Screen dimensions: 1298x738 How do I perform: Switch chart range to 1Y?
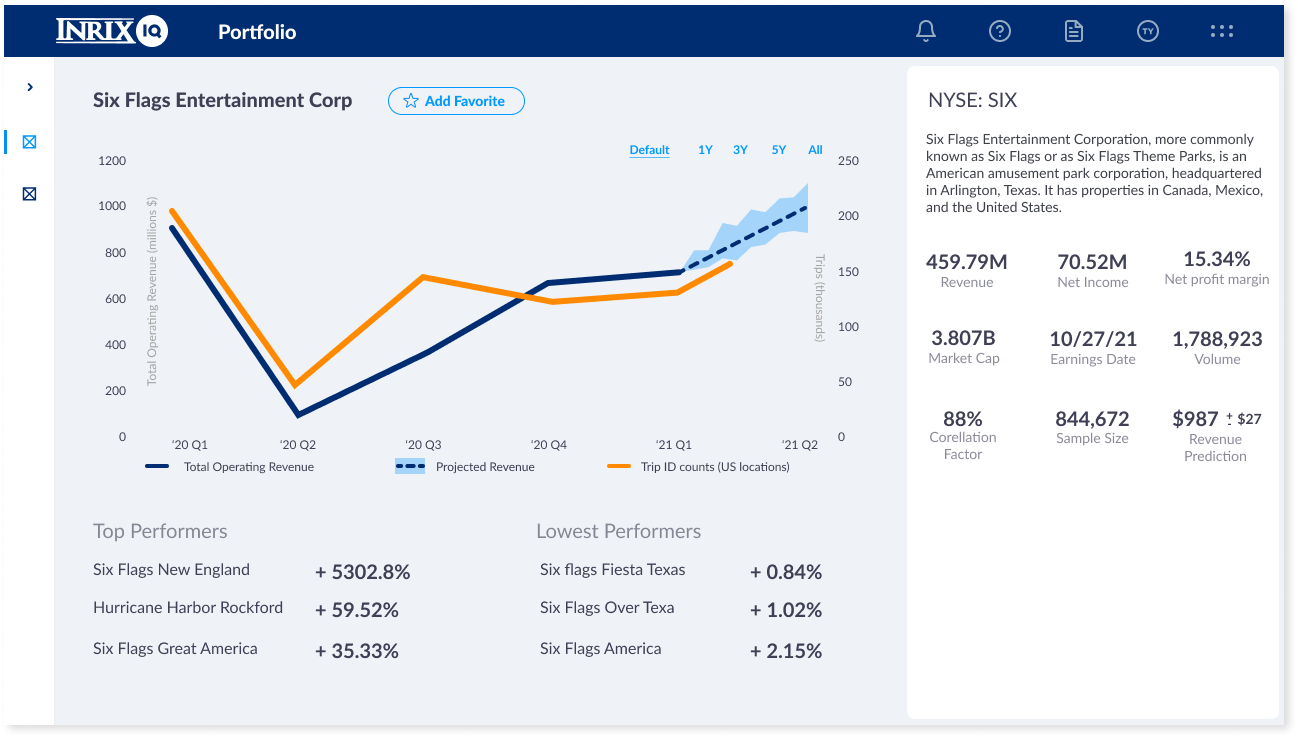point(705,150)
